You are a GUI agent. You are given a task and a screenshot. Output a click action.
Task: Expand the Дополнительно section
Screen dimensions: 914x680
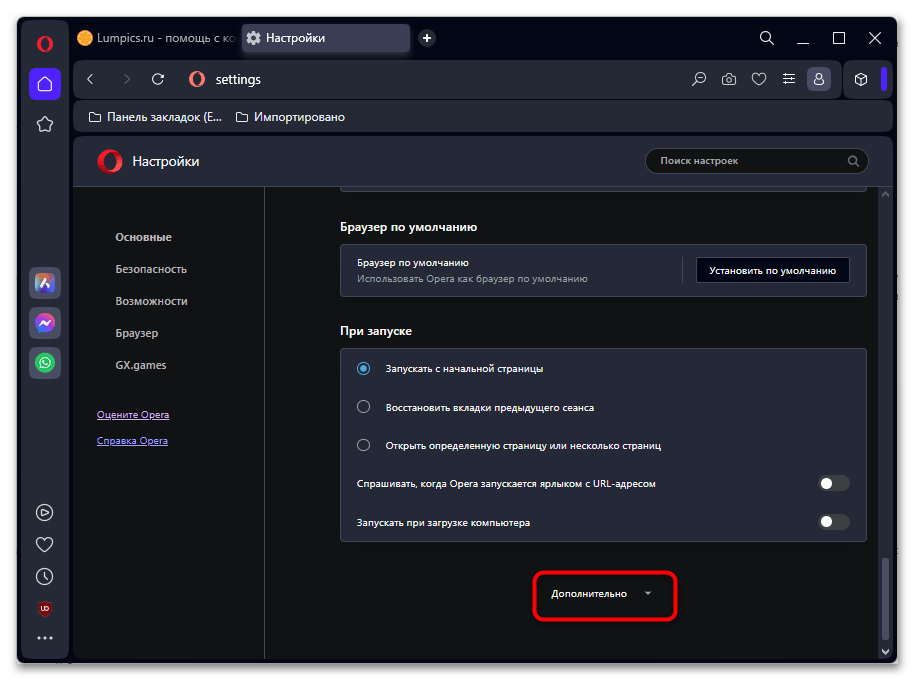point(604,594)
